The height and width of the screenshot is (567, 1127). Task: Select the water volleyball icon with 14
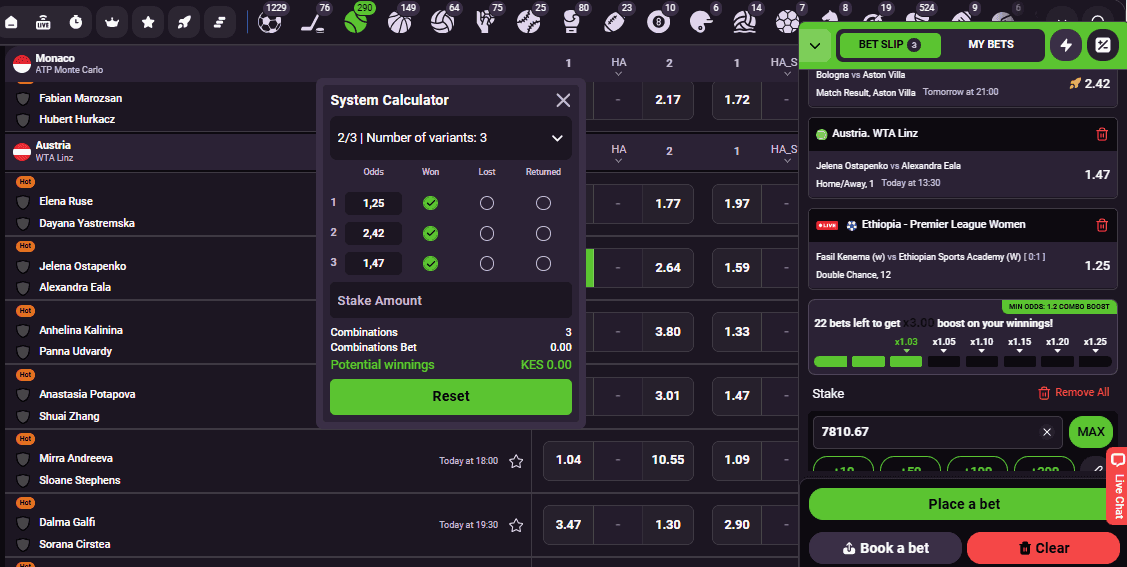click(745, 21)
